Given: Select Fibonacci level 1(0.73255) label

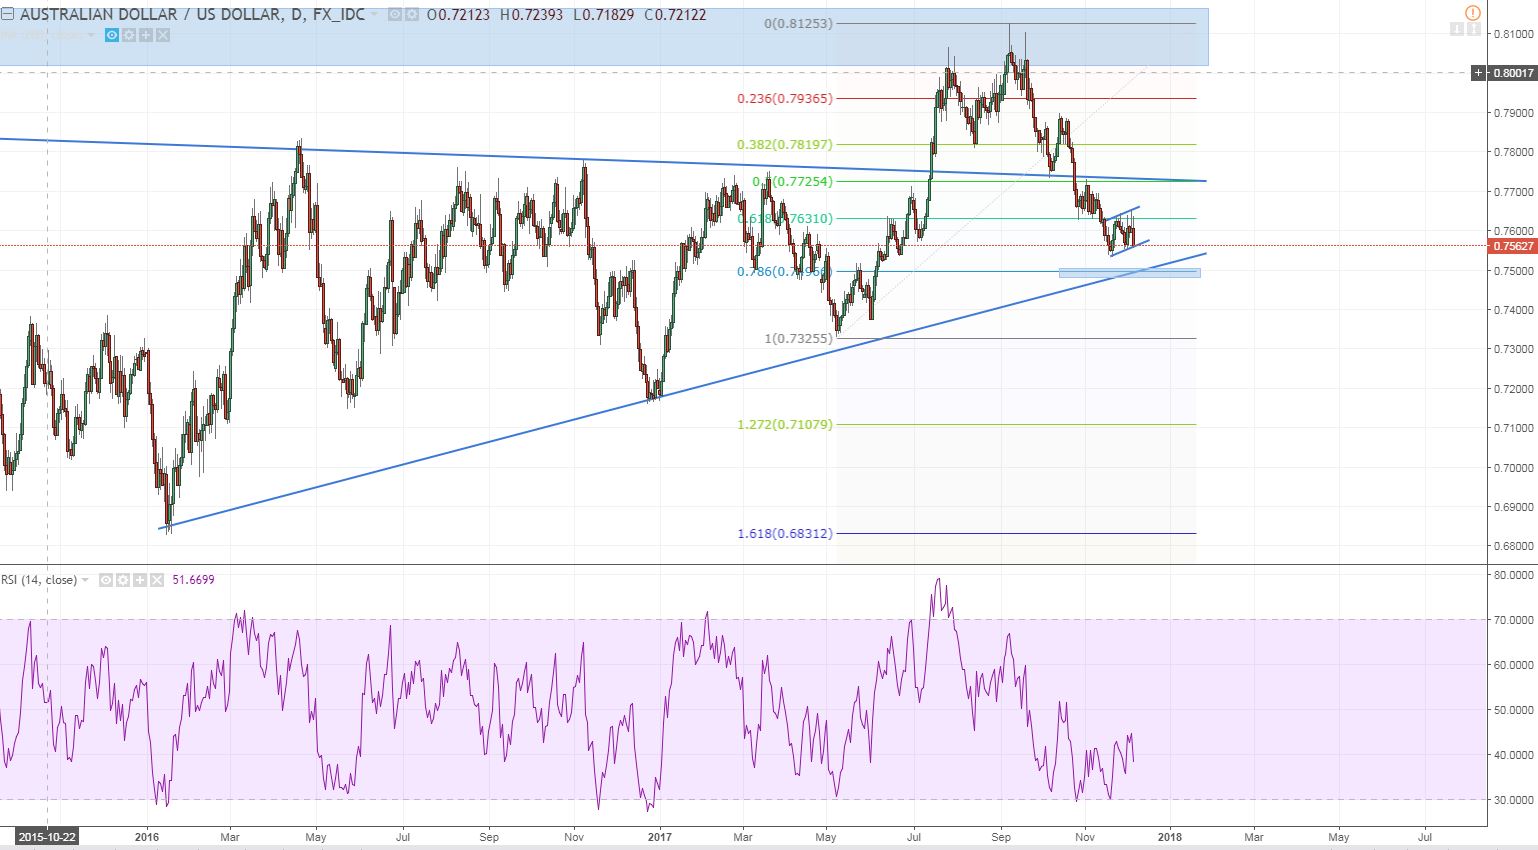Looking at the screenshot, I should [x=798, y=338].
